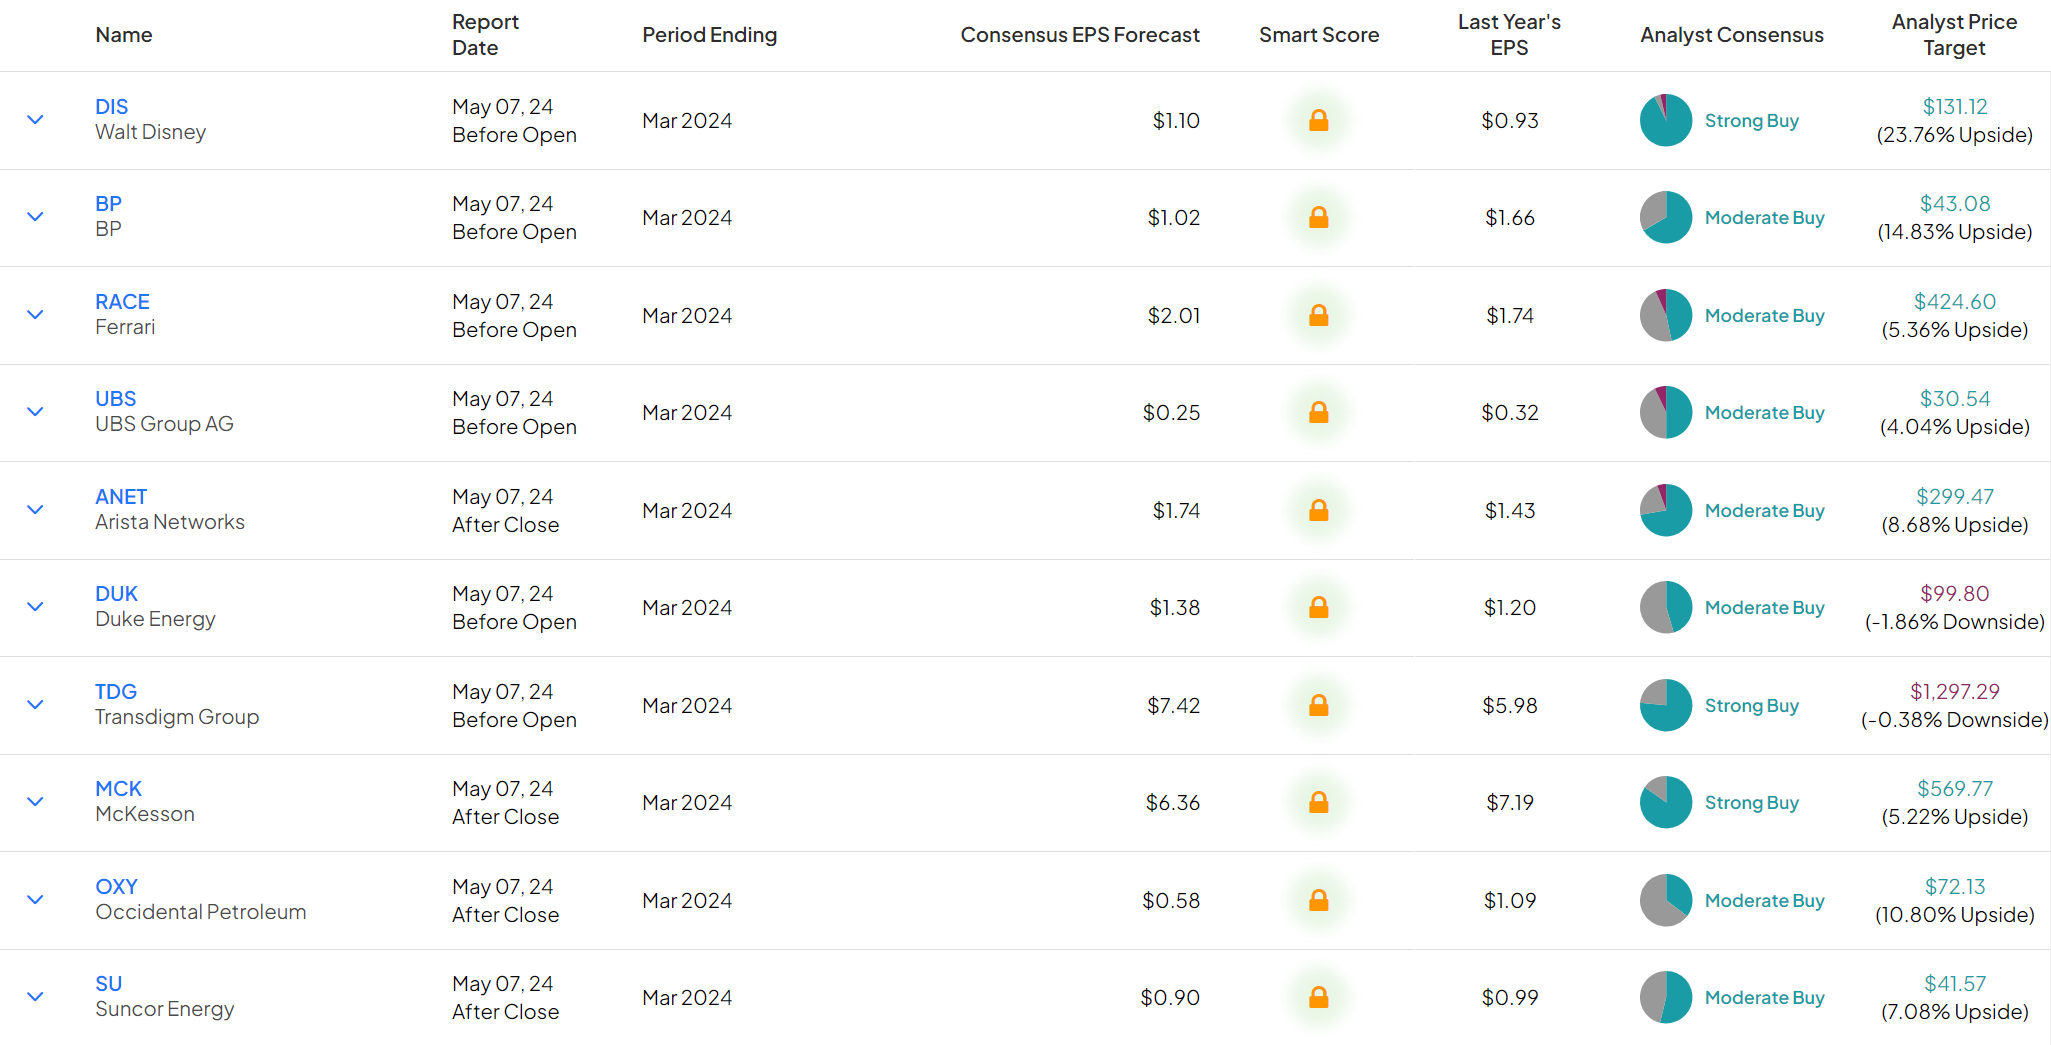2051x1045 pixels.
Task: Click the Strong Buy label for Transdigm Group
Action: point(1751,706)
